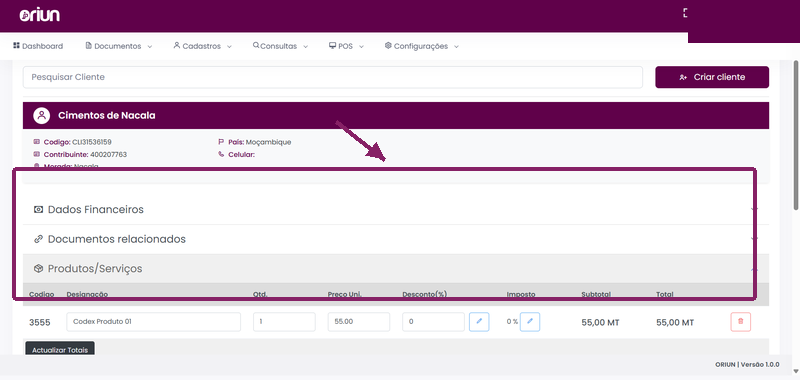Collapse the Produtos/Serviços section
This screenshot has height=380, width=800.
pos(396,269)
